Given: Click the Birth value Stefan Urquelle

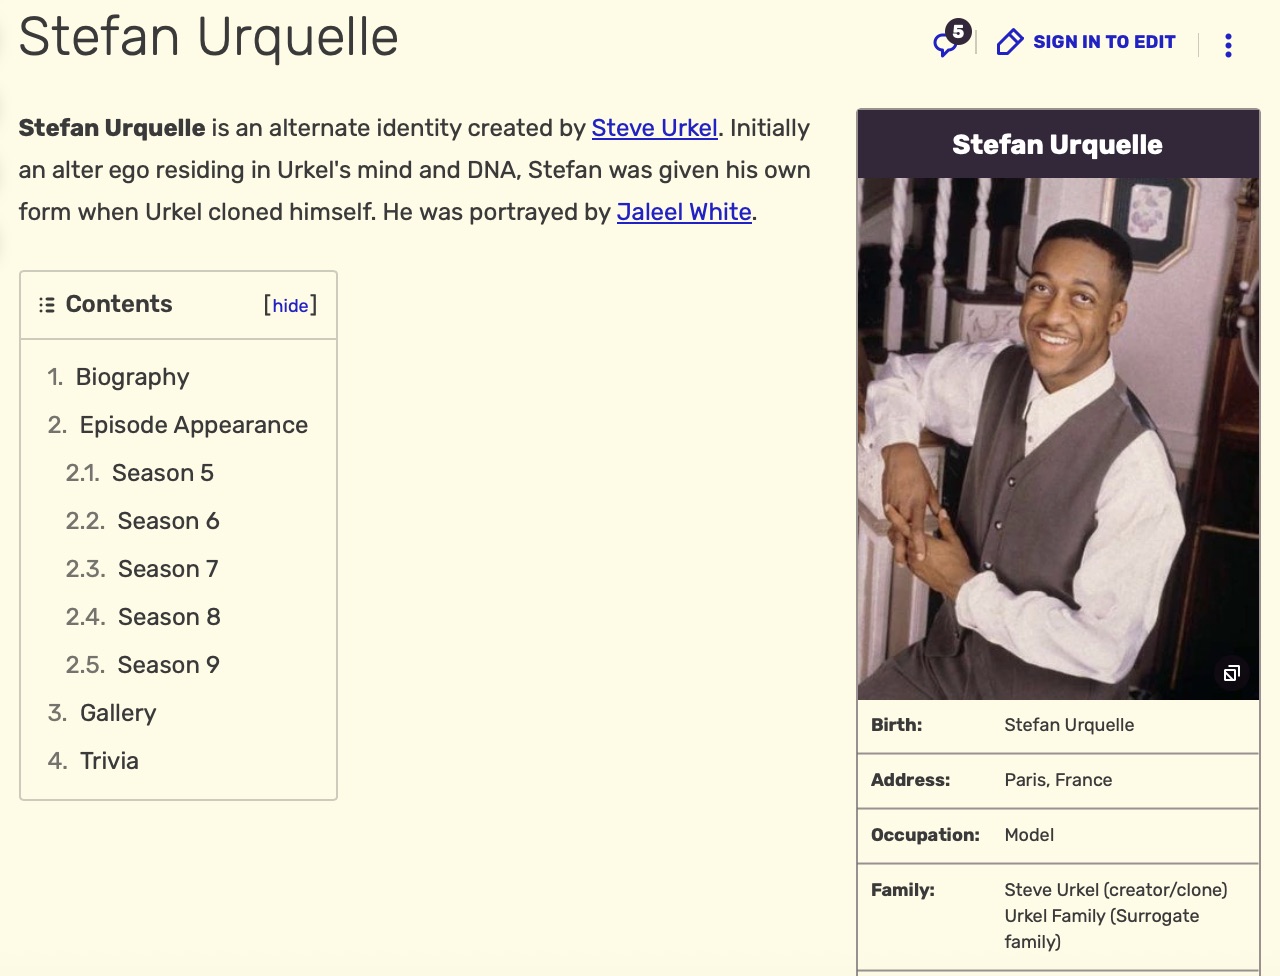Looking at the screenshot, I should point(1069,725).
